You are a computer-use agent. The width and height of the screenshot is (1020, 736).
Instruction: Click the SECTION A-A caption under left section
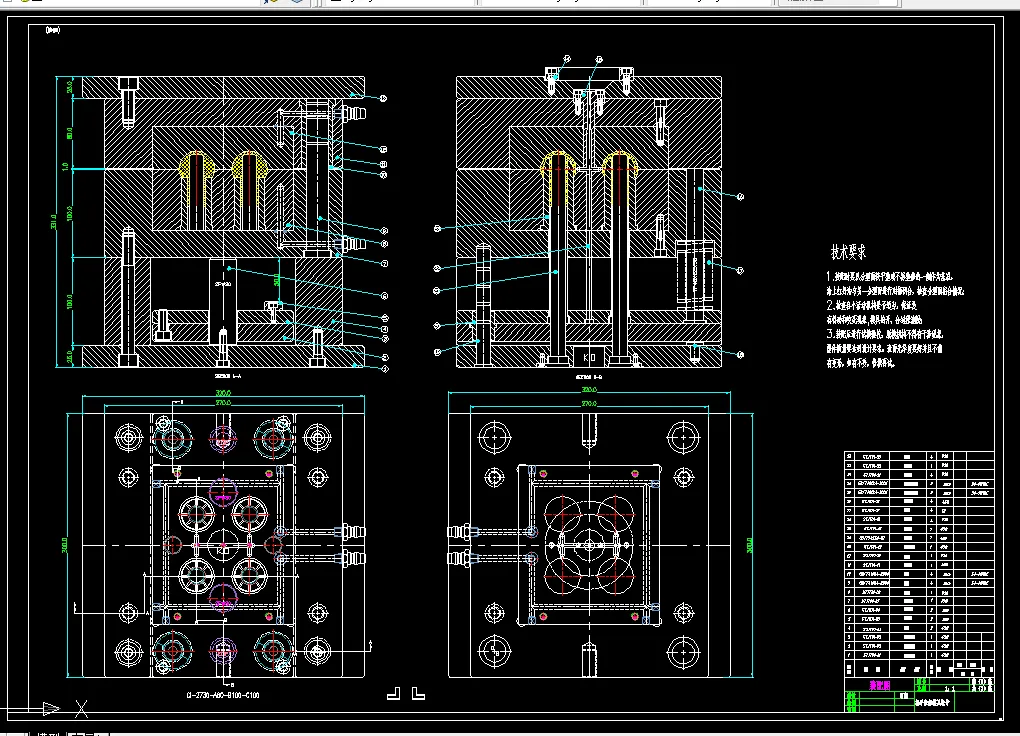point(228,375)
